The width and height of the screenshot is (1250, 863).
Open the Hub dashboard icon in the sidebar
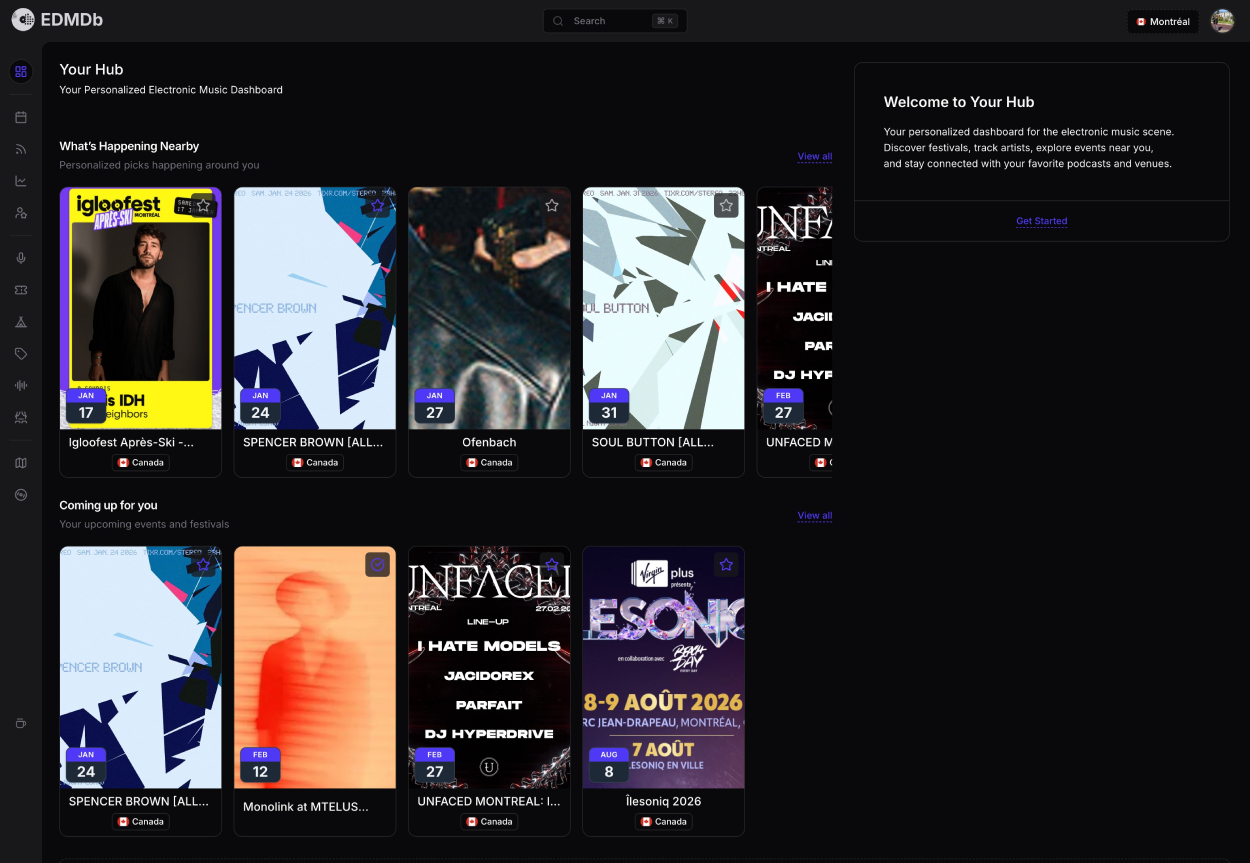click(20, 71)
